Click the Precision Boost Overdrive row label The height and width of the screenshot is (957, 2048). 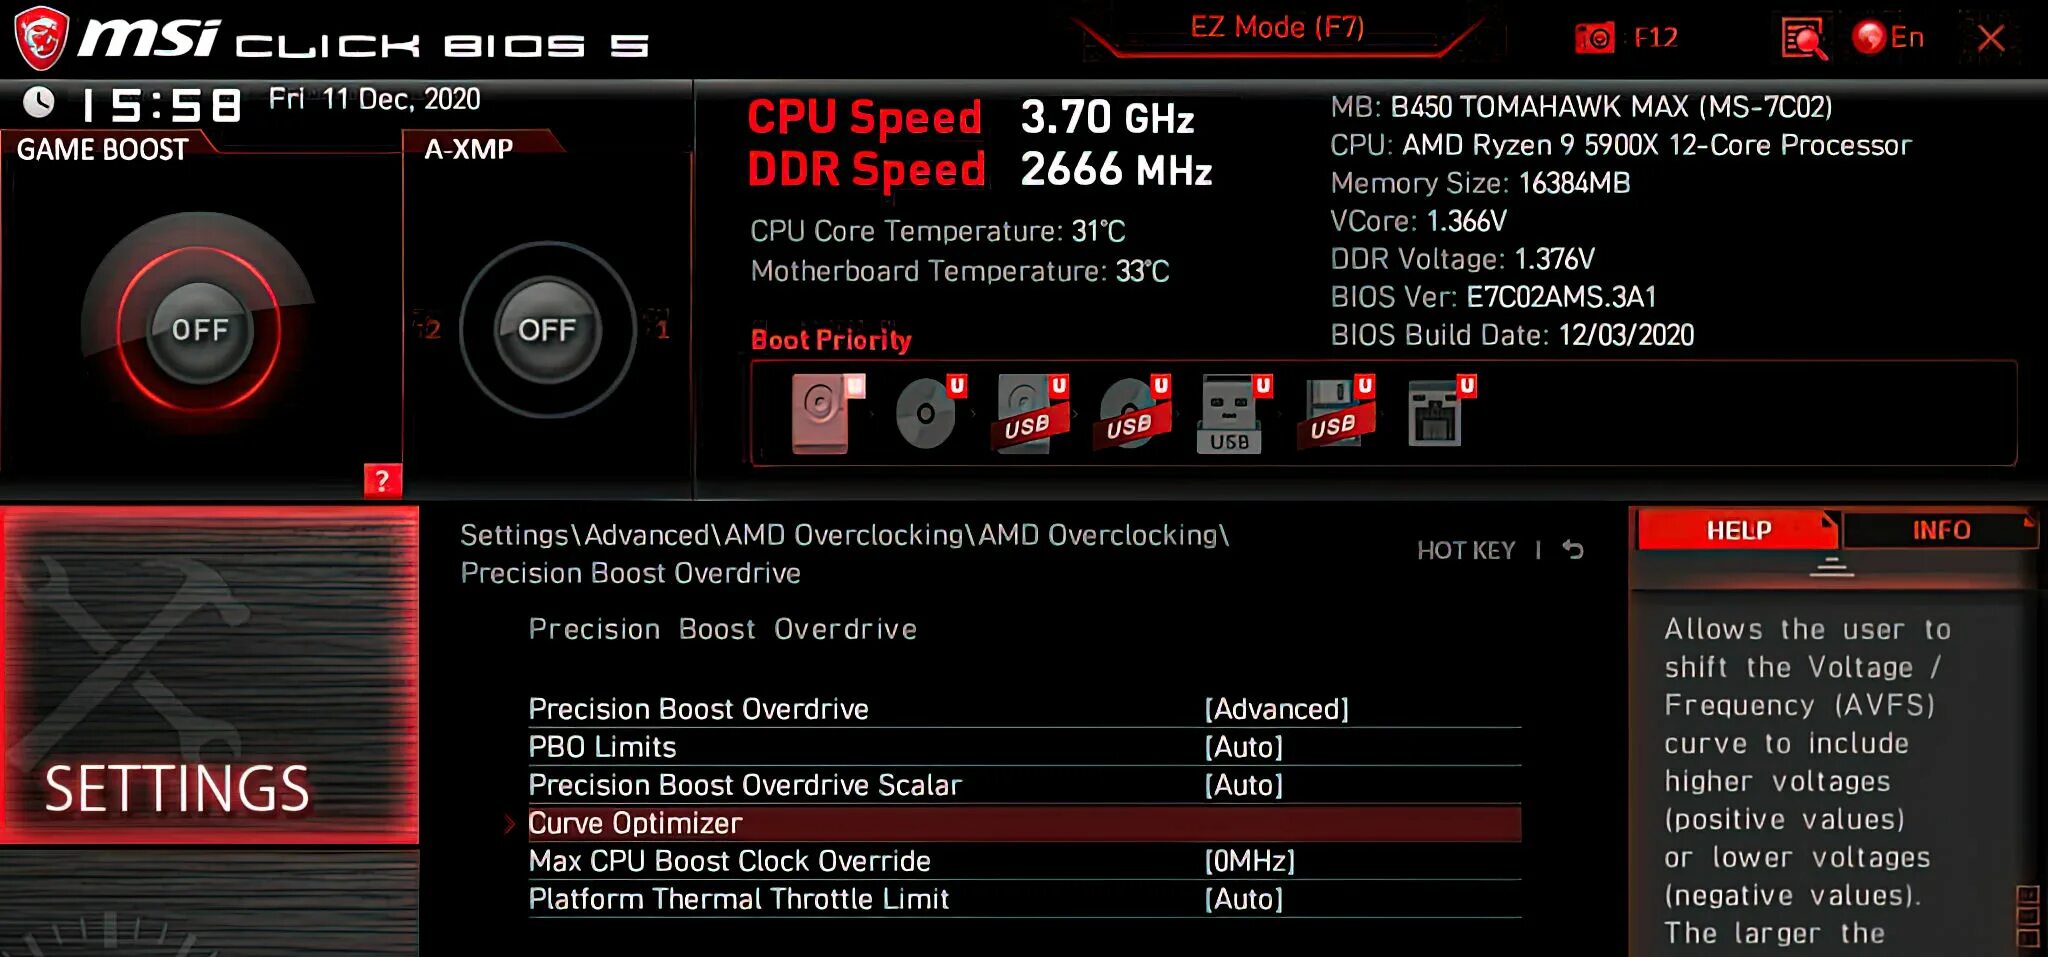(698, 709)
